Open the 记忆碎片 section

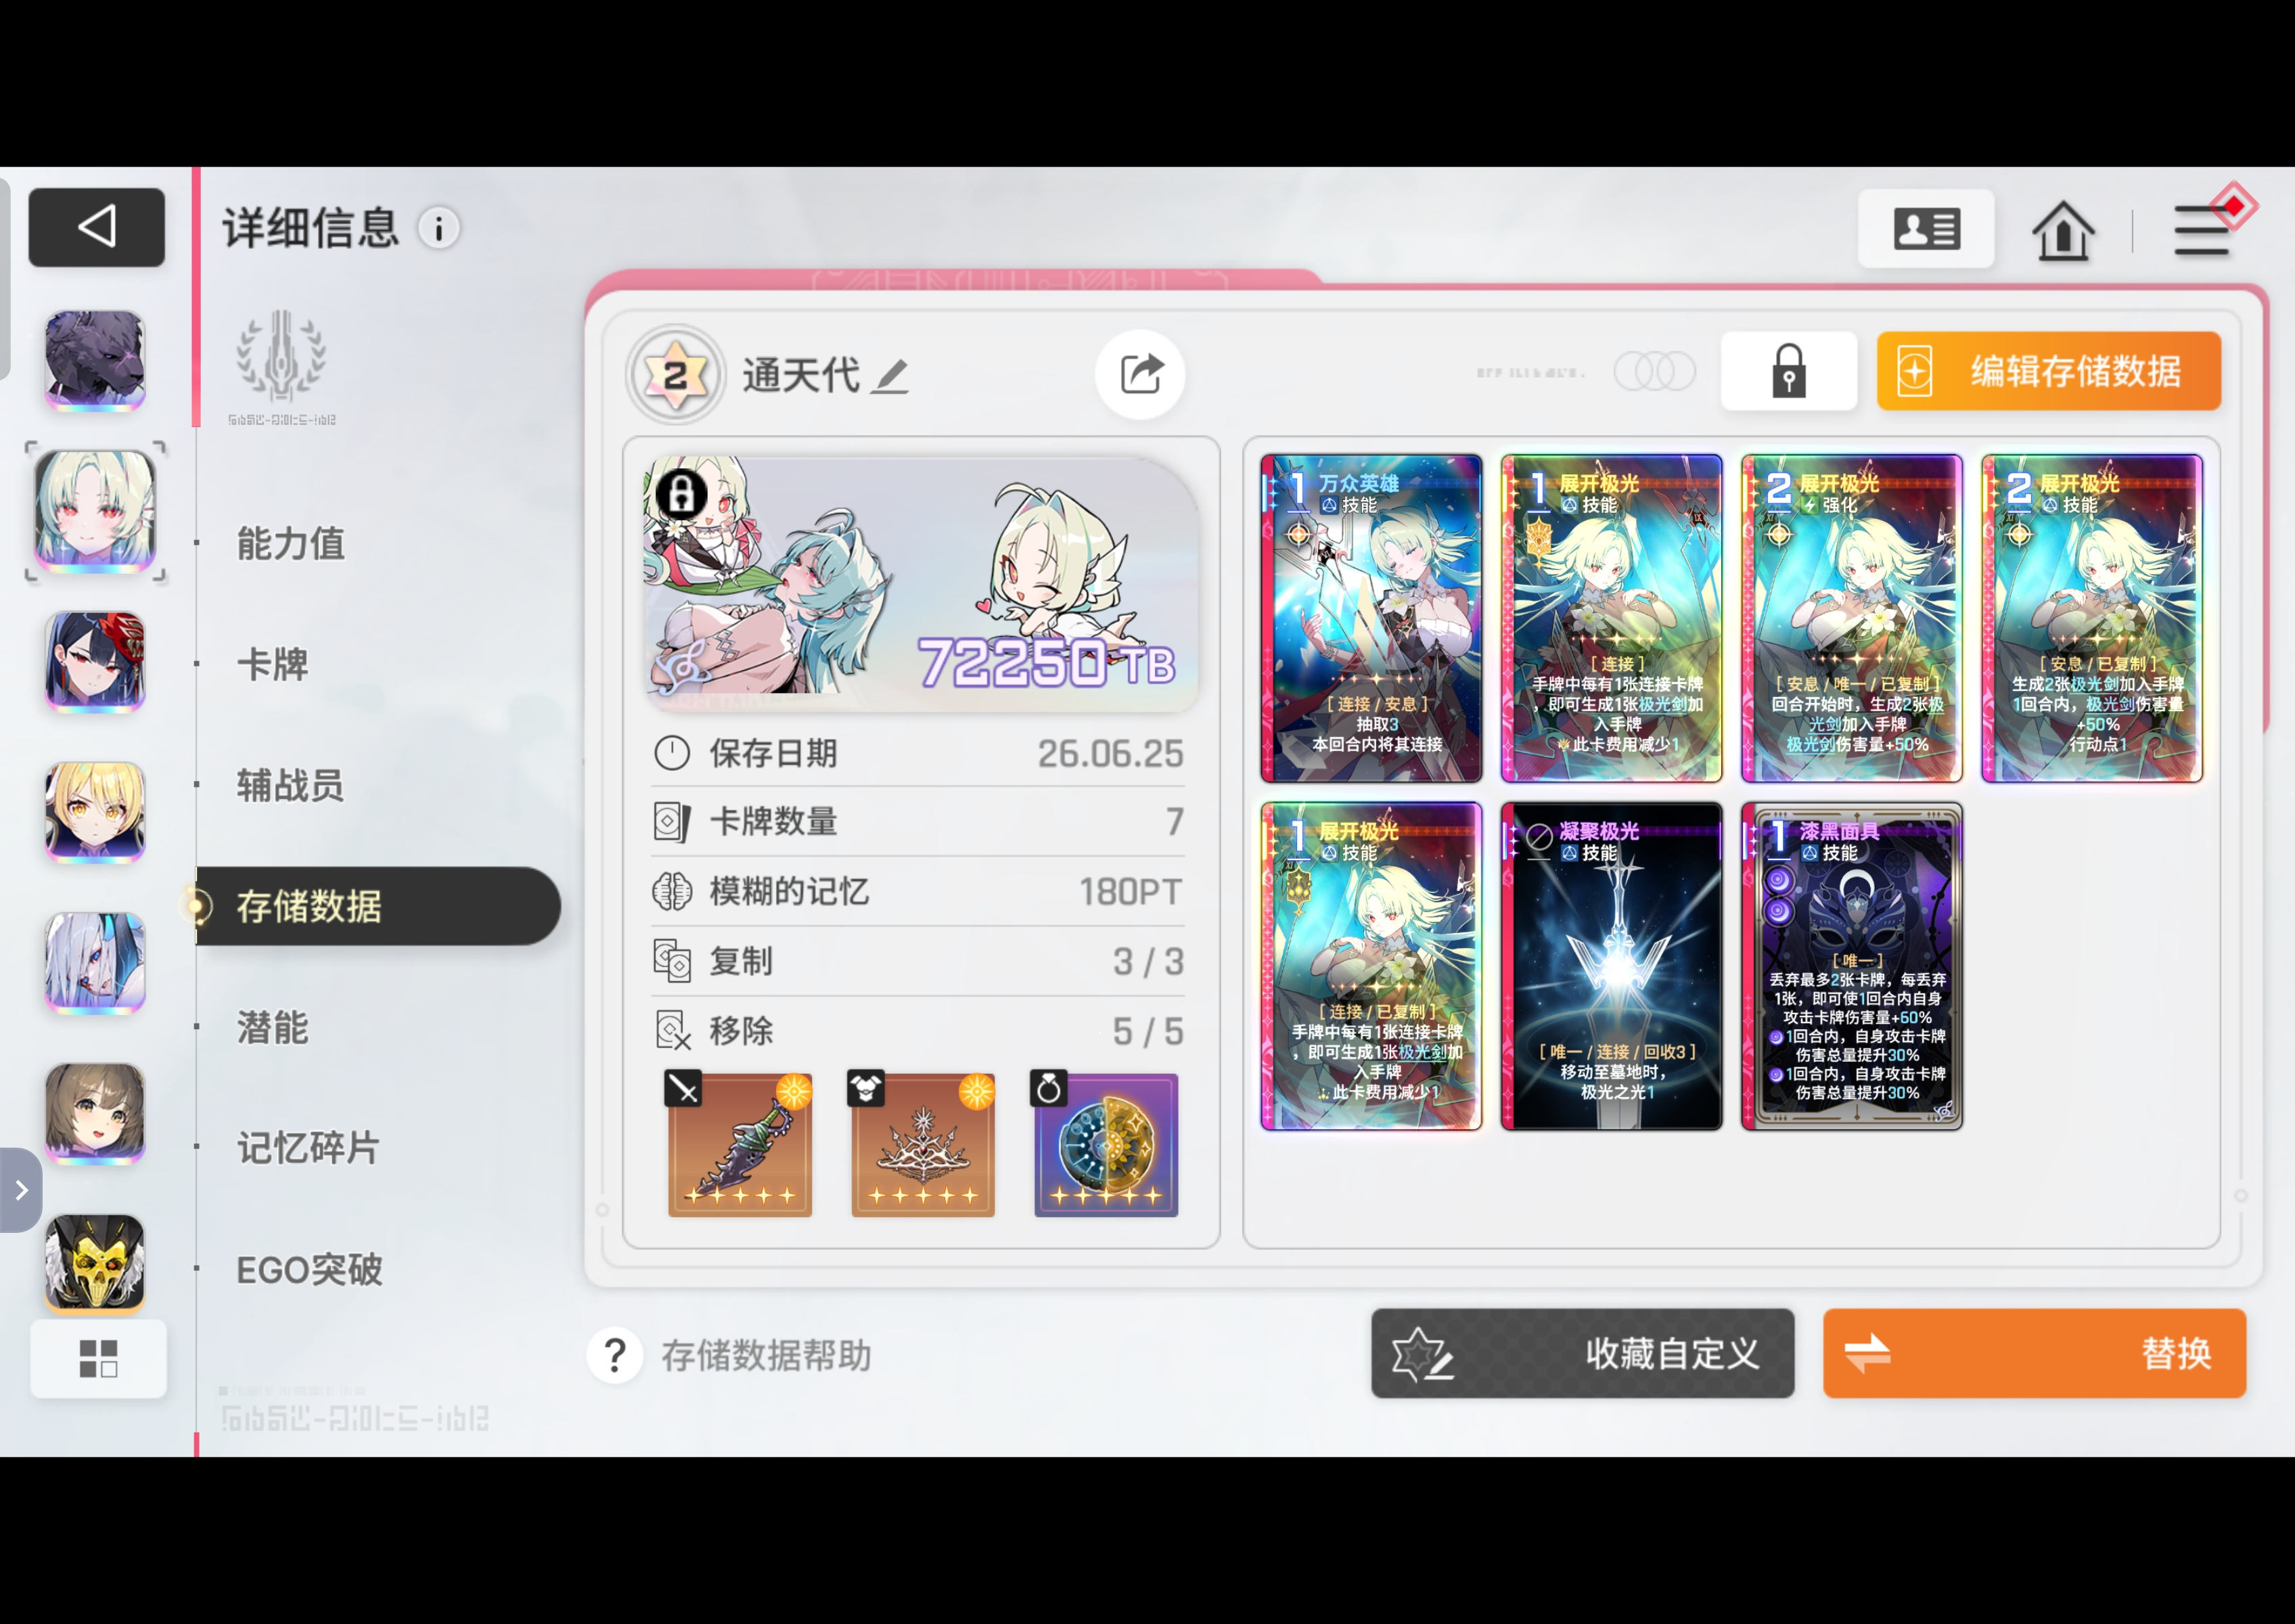coord(309,1148)
